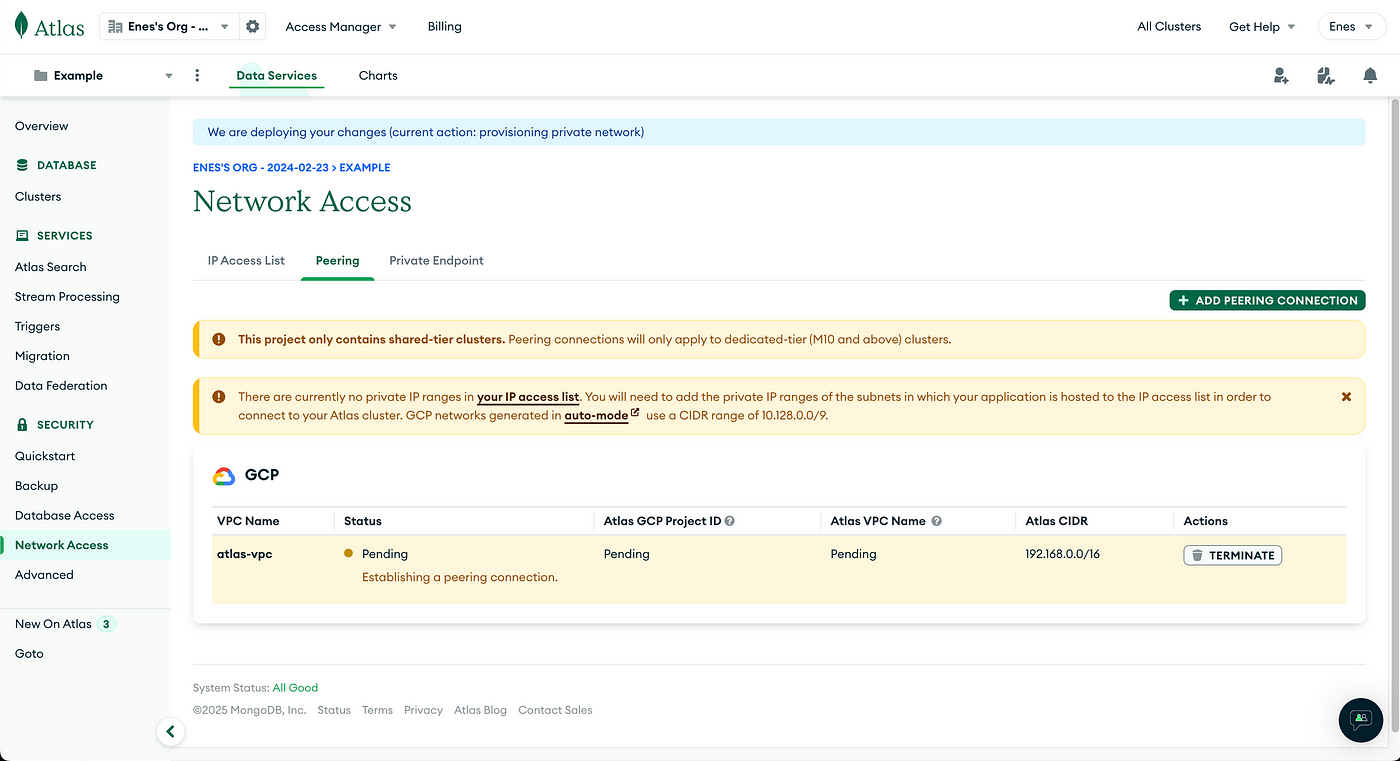Click help icon beside Atlas VPC Name
The image size is (1400, 761).
[x=937, y=521]
